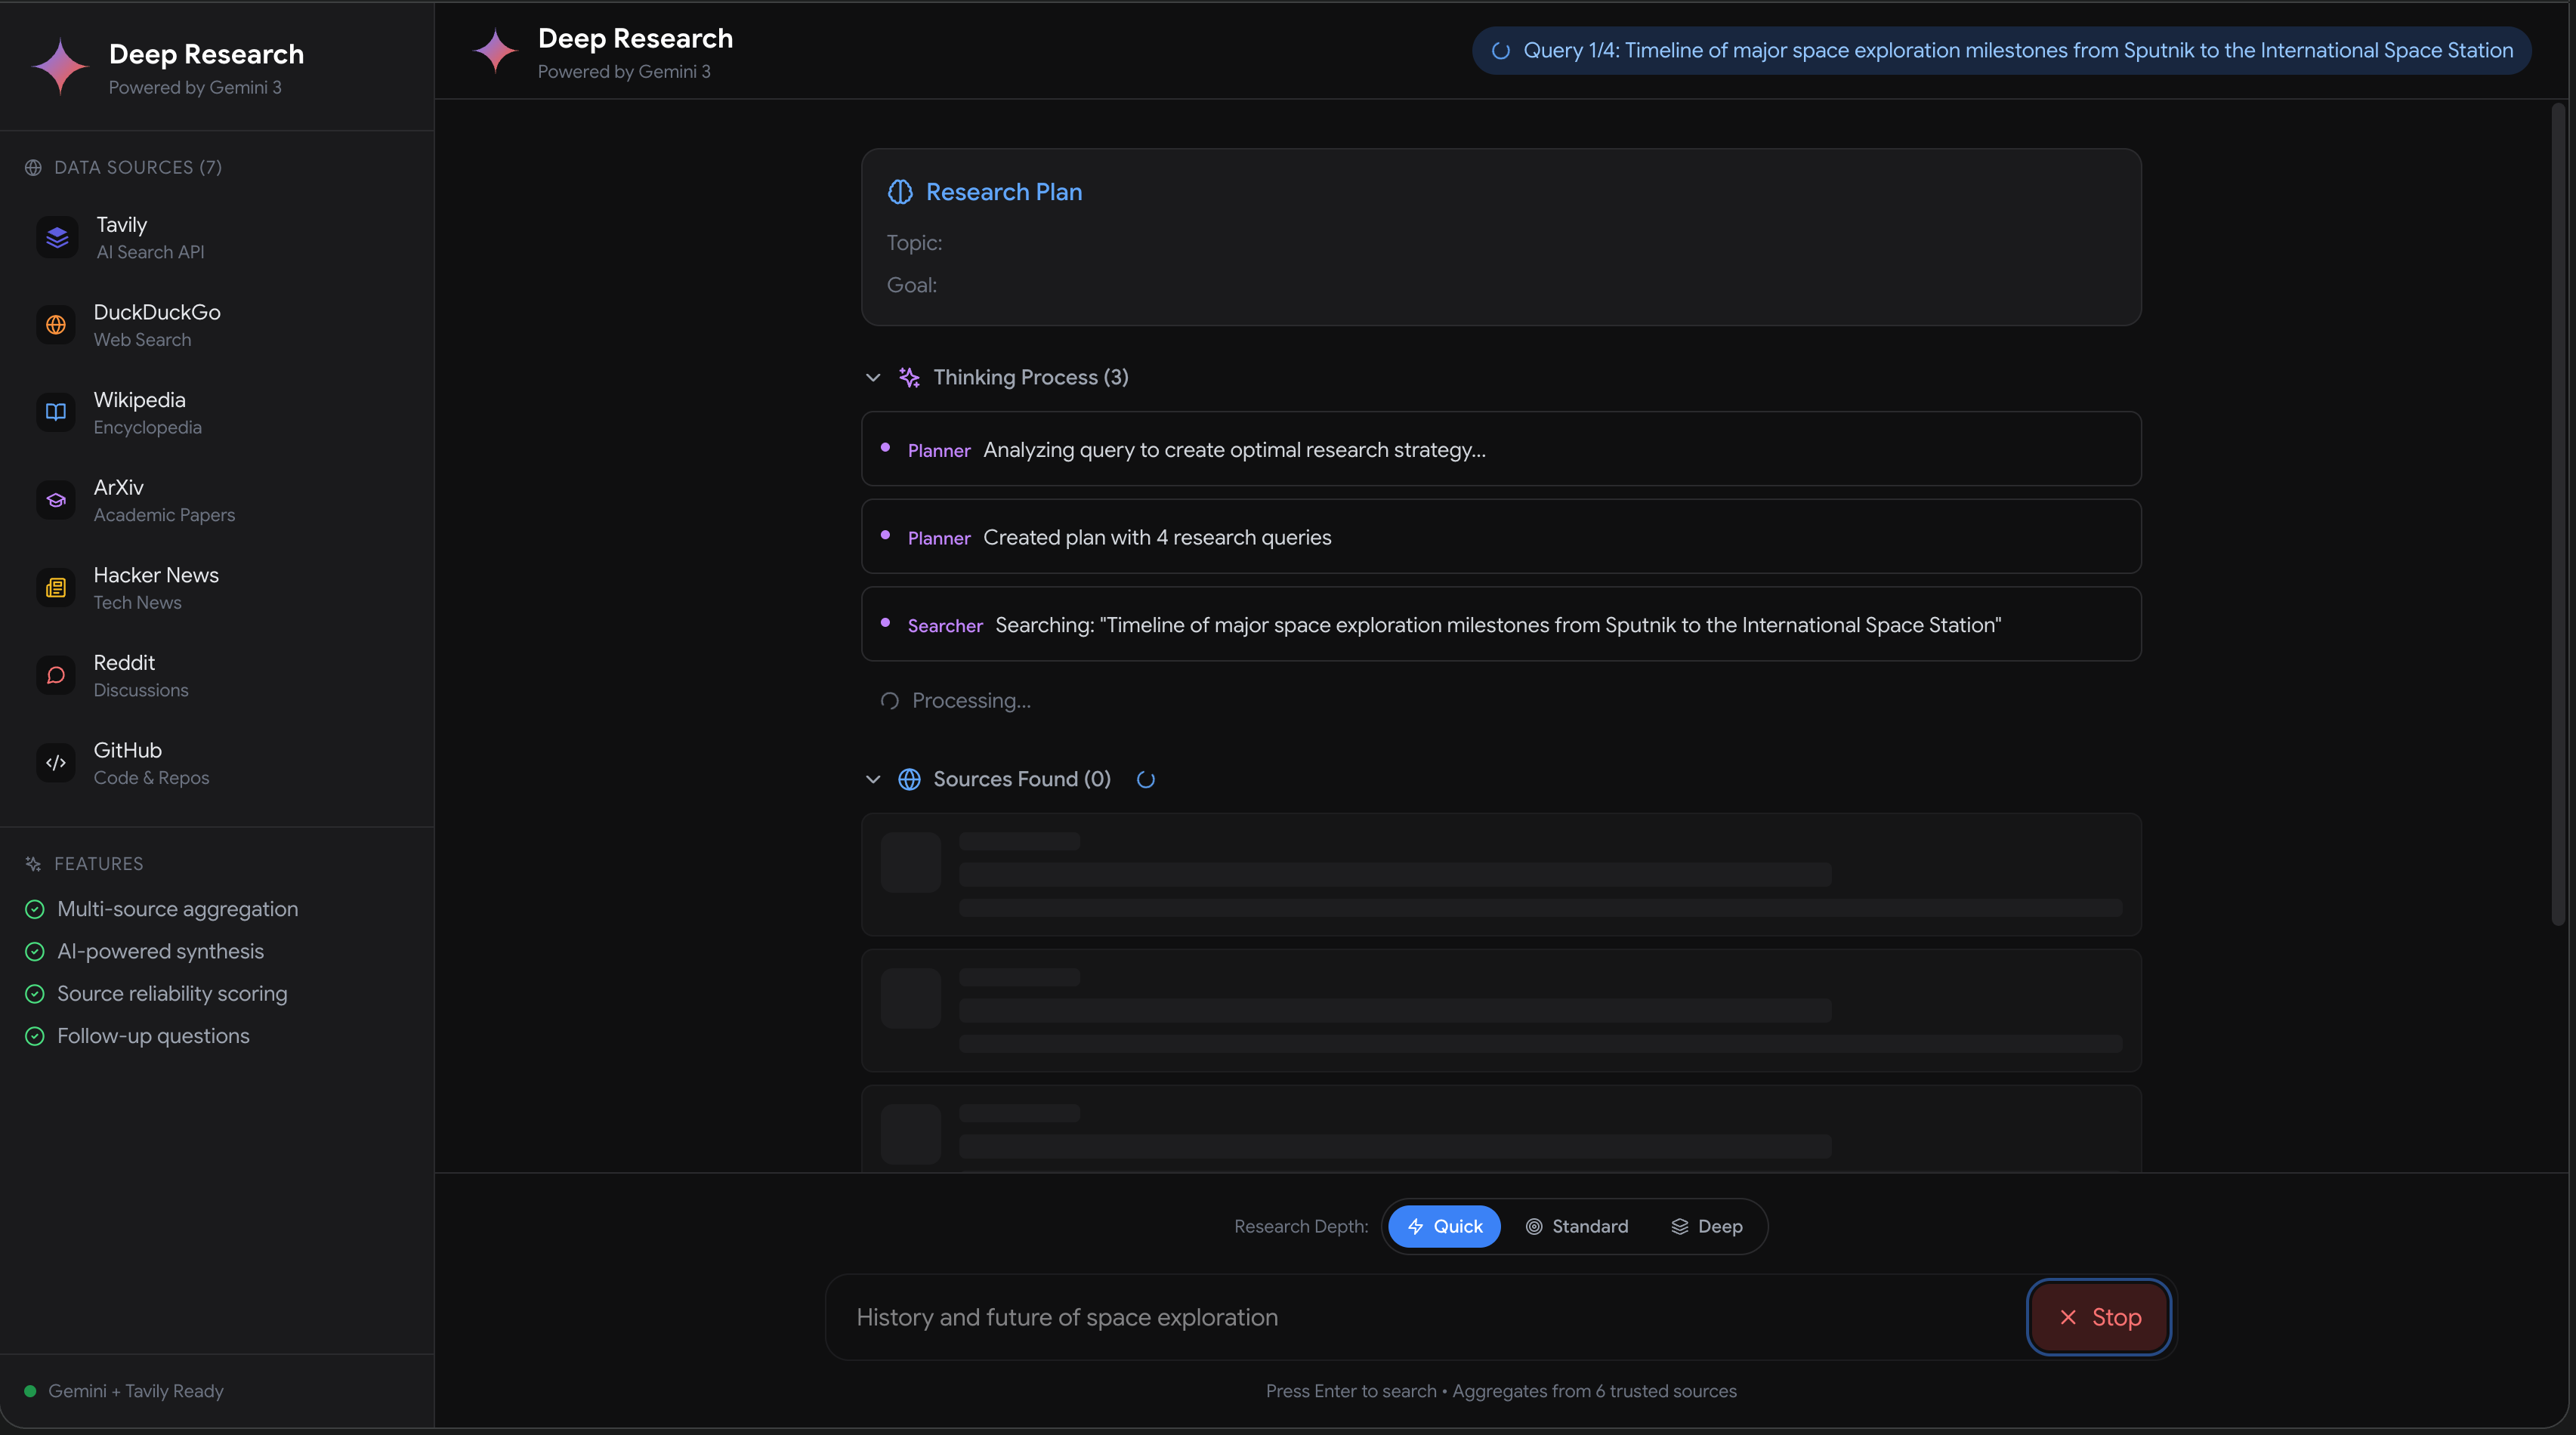Select Deep research depth
Image resolution: width=2576 pixels, height=1435 pixels.
pyautogui.click(x=1706, y=1226)
